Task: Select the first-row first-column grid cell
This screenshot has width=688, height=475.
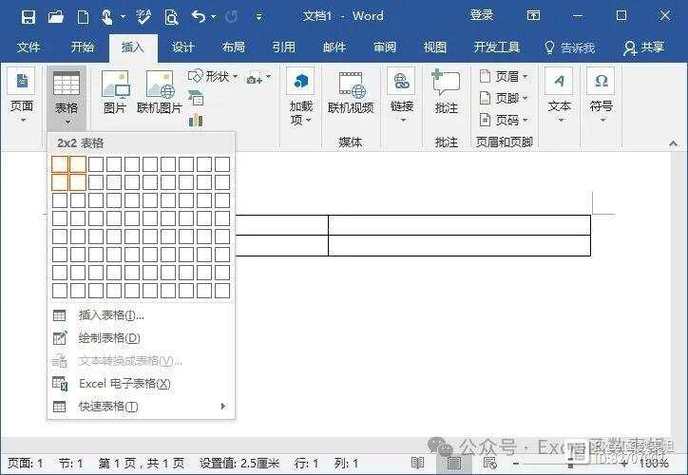Action: pyautogui.click(x=60, y=164)
